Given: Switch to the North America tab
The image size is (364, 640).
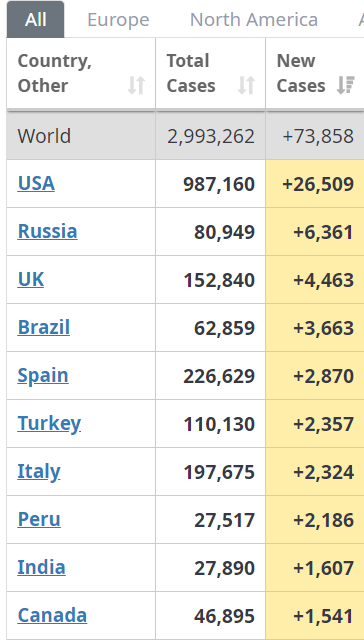Looking at the screenshot, I should [254, 19].
